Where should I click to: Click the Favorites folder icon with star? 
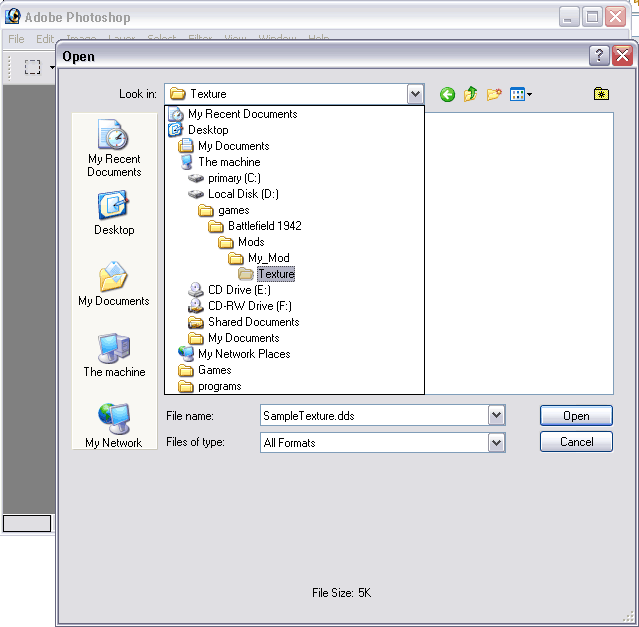point(601,94)
